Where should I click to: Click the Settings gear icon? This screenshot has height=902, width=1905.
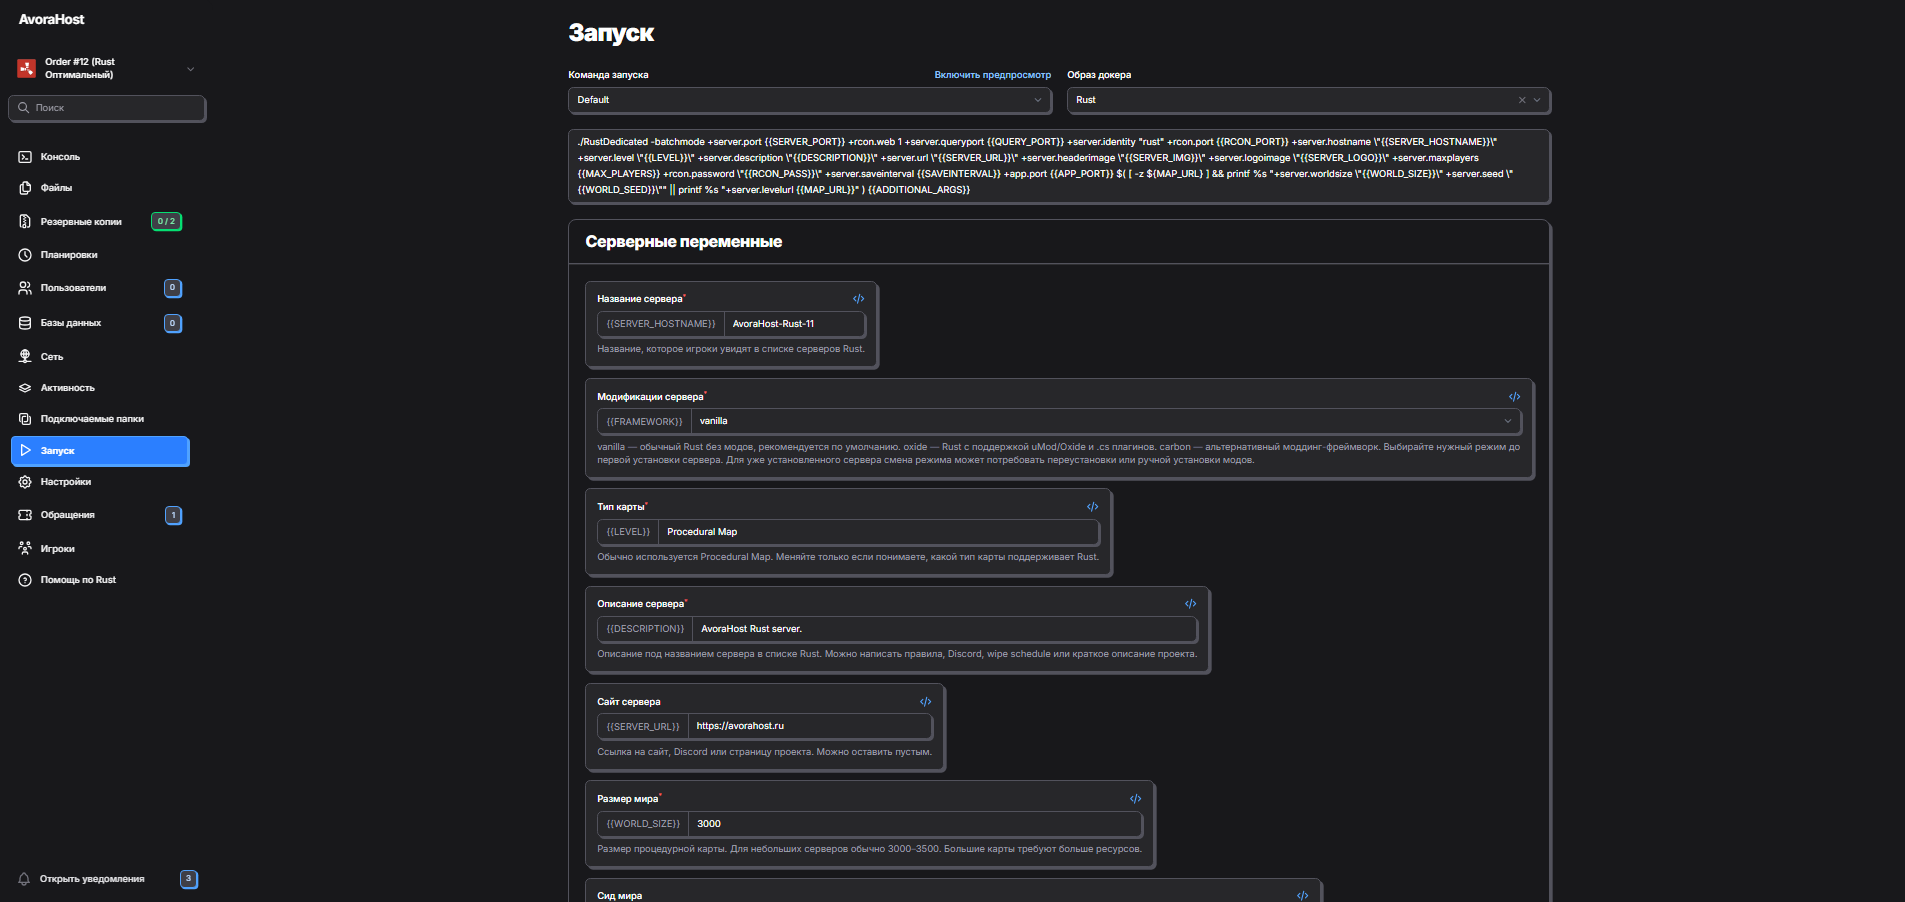[25, 482]
